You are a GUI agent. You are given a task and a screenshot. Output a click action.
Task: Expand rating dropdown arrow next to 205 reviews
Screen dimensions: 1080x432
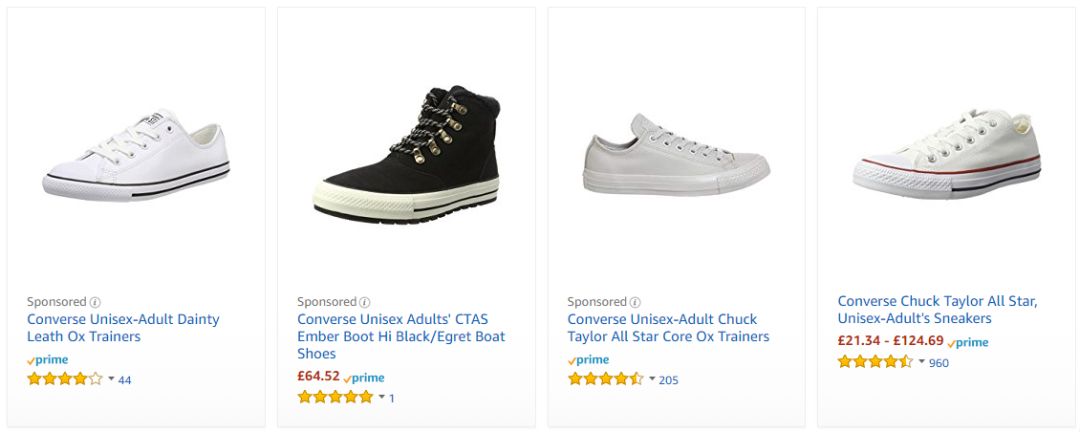[x=652, y=379]
